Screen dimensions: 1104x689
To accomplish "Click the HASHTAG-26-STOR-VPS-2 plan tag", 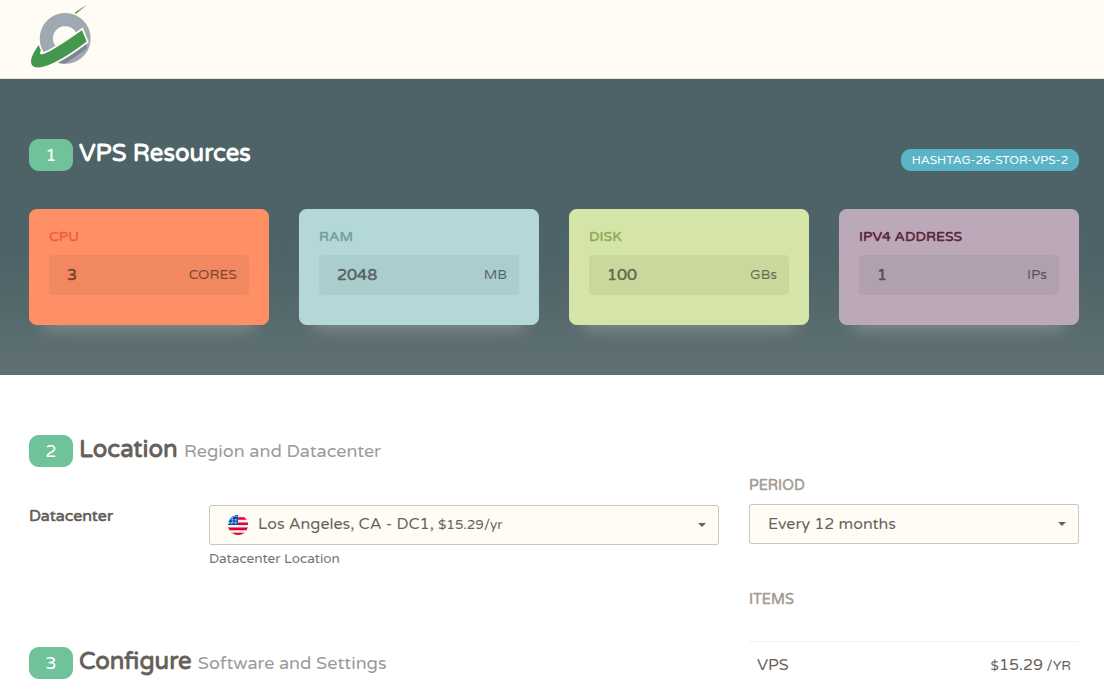I will point(989,160).
